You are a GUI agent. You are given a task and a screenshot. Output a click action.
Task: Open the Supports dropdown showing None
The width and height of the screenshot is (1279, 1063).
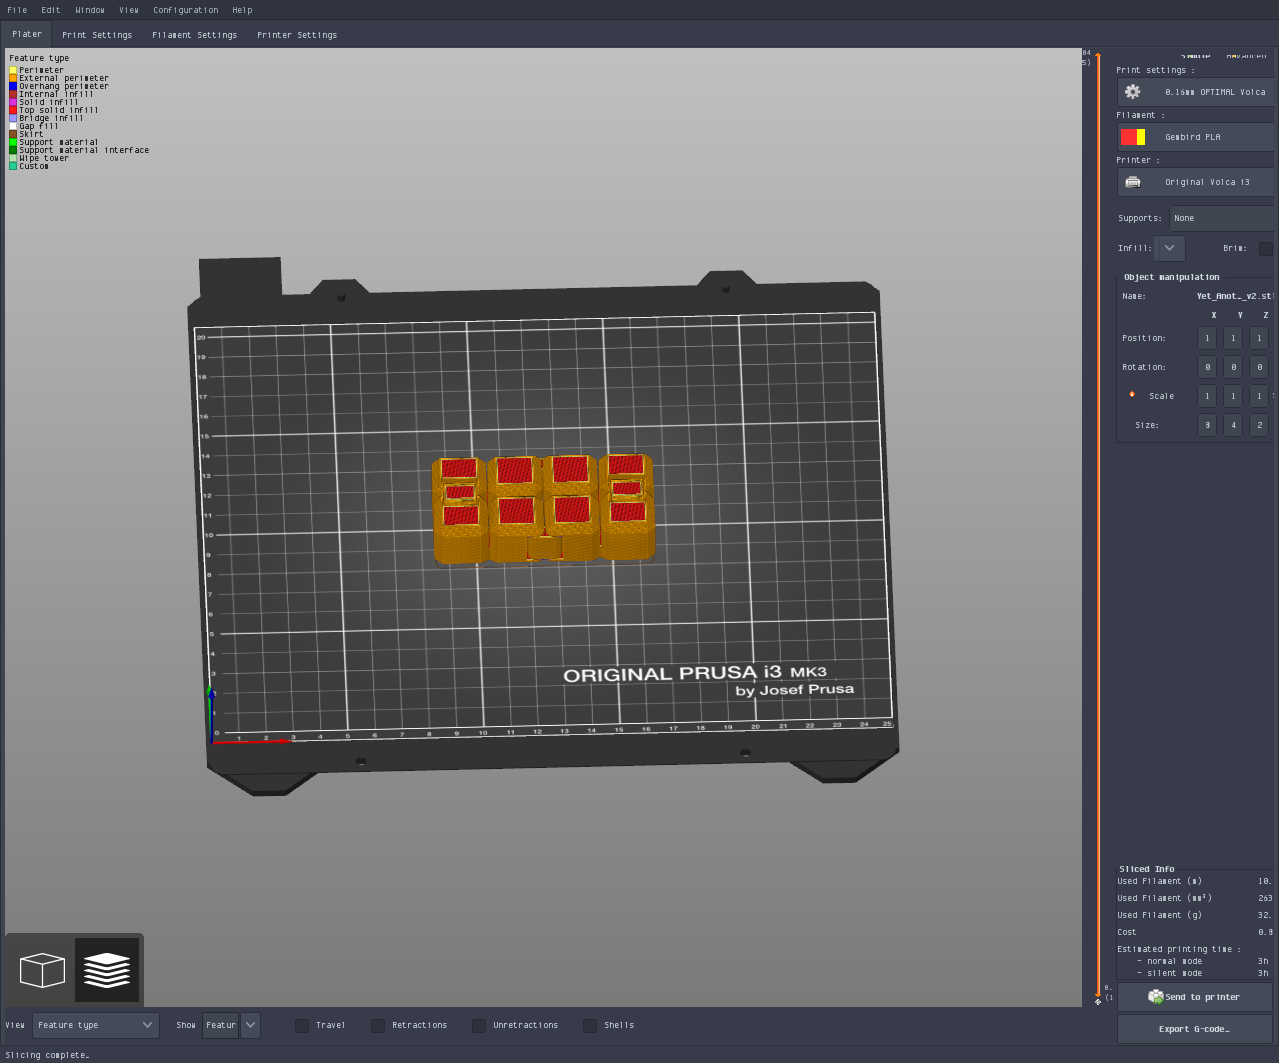click(1223, 218)
